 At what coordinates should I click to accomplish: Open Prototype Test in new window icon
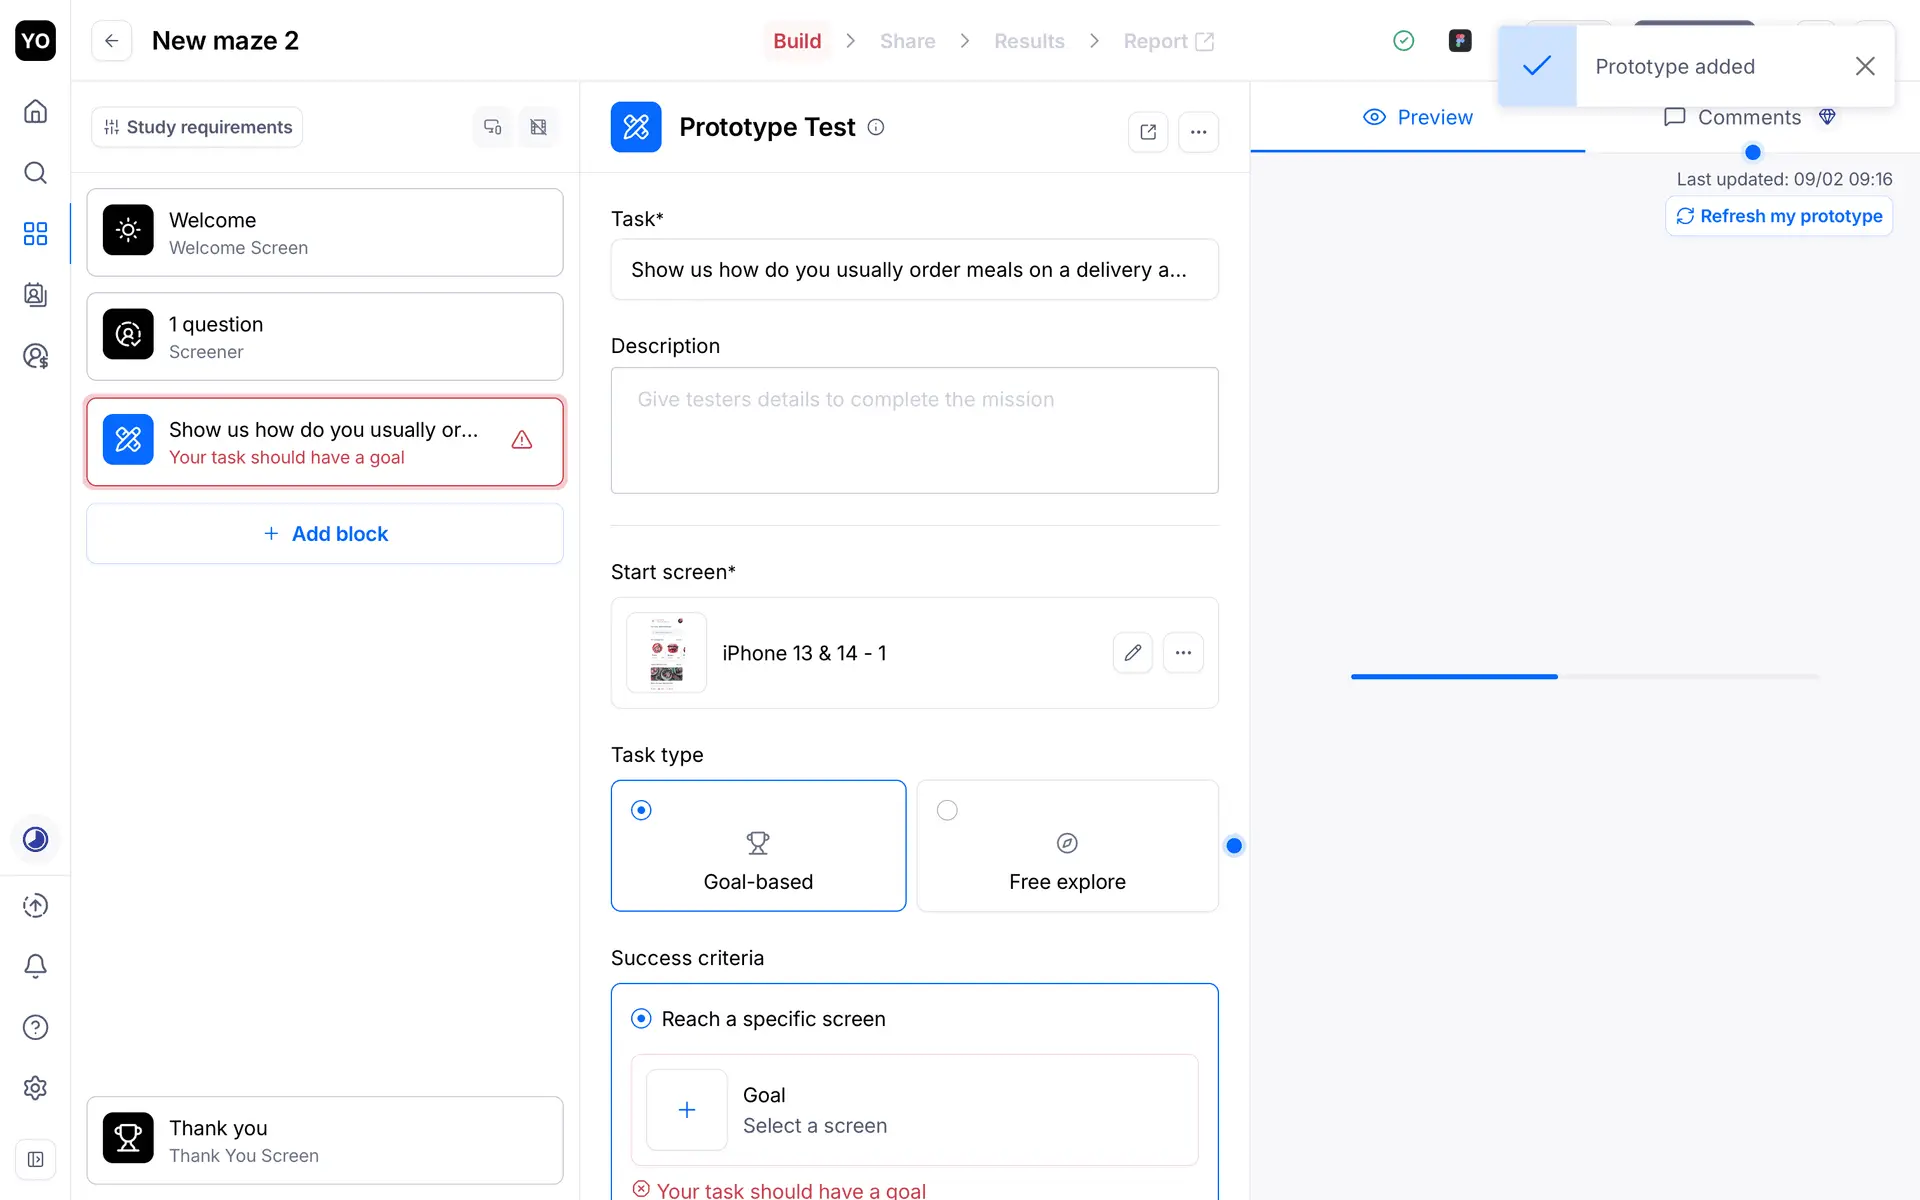pos(1148,132)
